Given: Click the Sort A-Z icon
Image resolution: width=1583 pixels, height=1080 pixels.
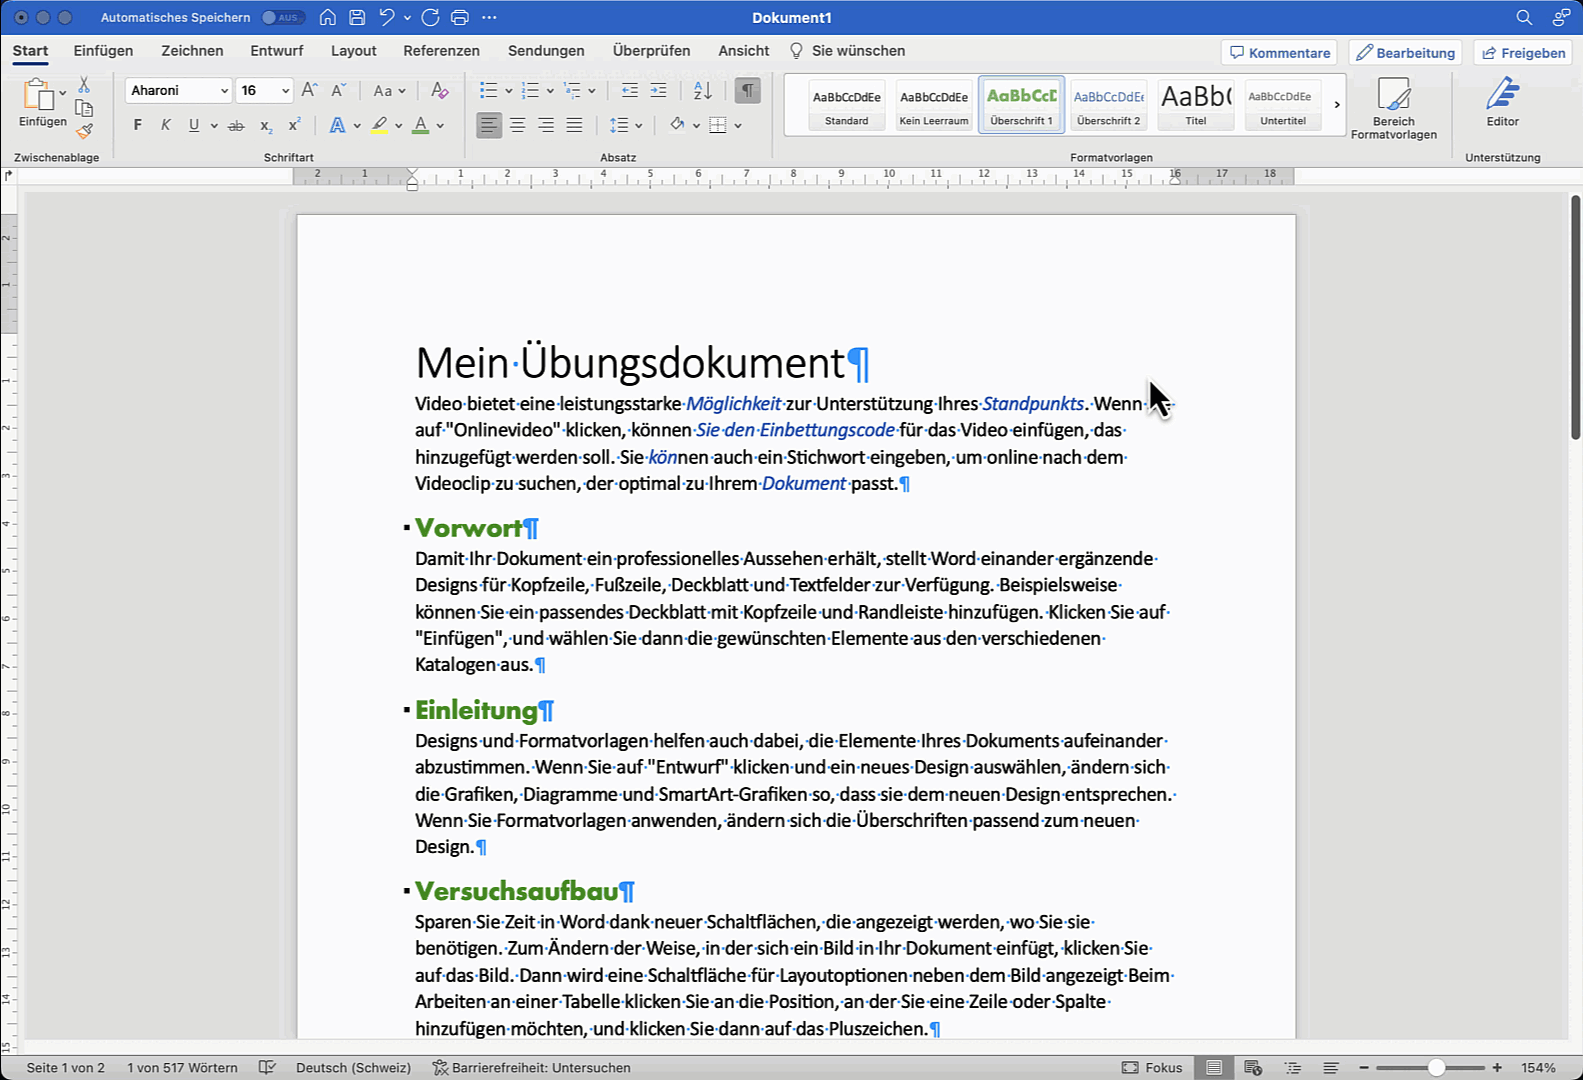Looking at the screenshot, I should coord(703,91).
